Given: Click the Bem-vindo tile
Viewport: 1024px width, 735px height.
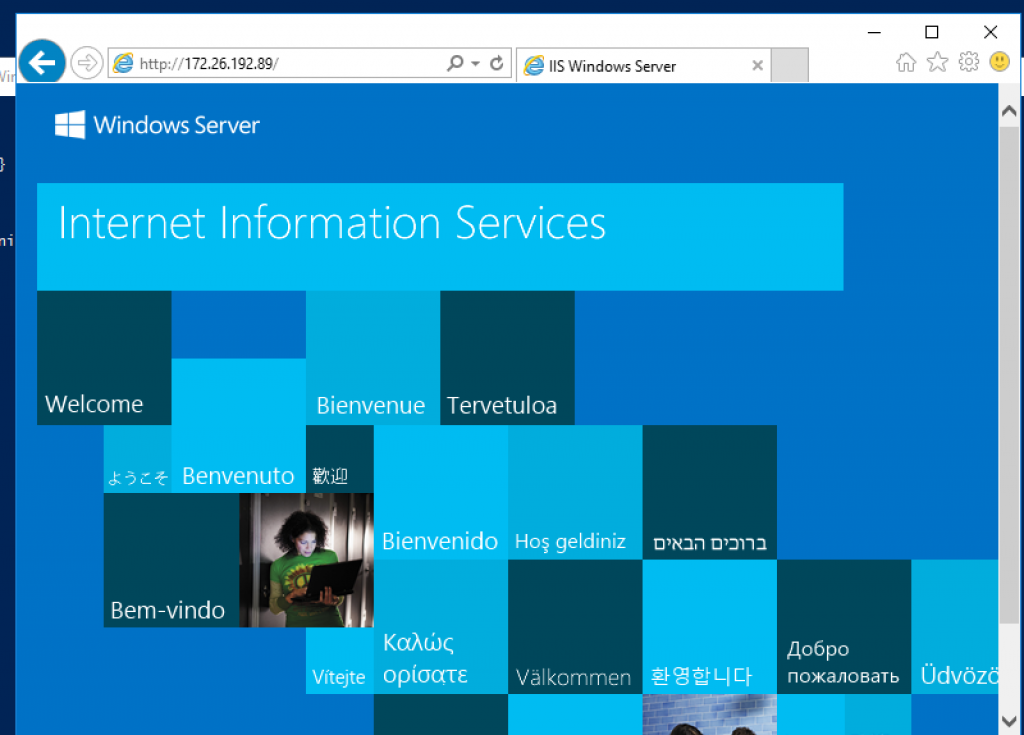Looking at the screenshot, I should click(x=172, y=560).
